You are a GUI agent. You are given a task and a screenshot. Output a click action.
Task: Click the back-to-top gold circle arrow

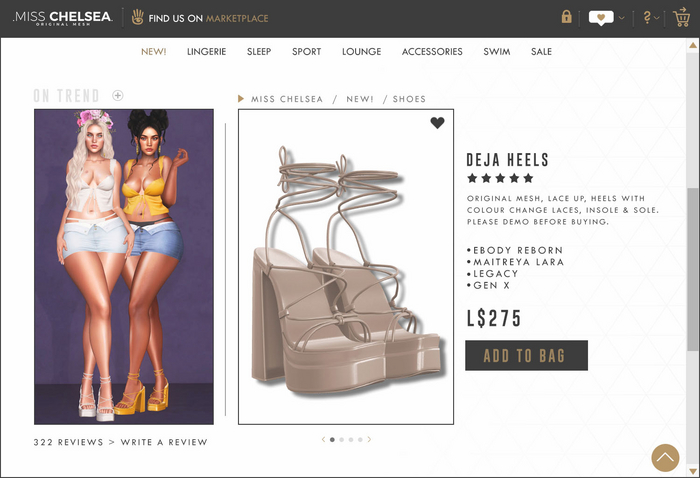pos(665,457)
